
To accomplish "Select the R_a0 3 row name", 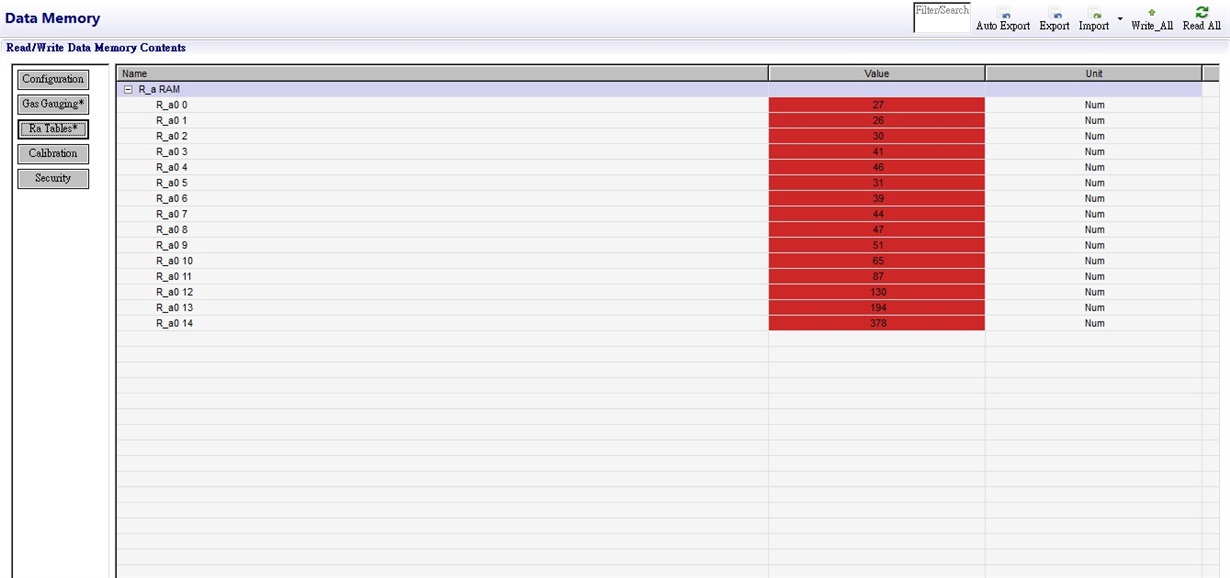I will pyautogui.click(x=171, y=152).
